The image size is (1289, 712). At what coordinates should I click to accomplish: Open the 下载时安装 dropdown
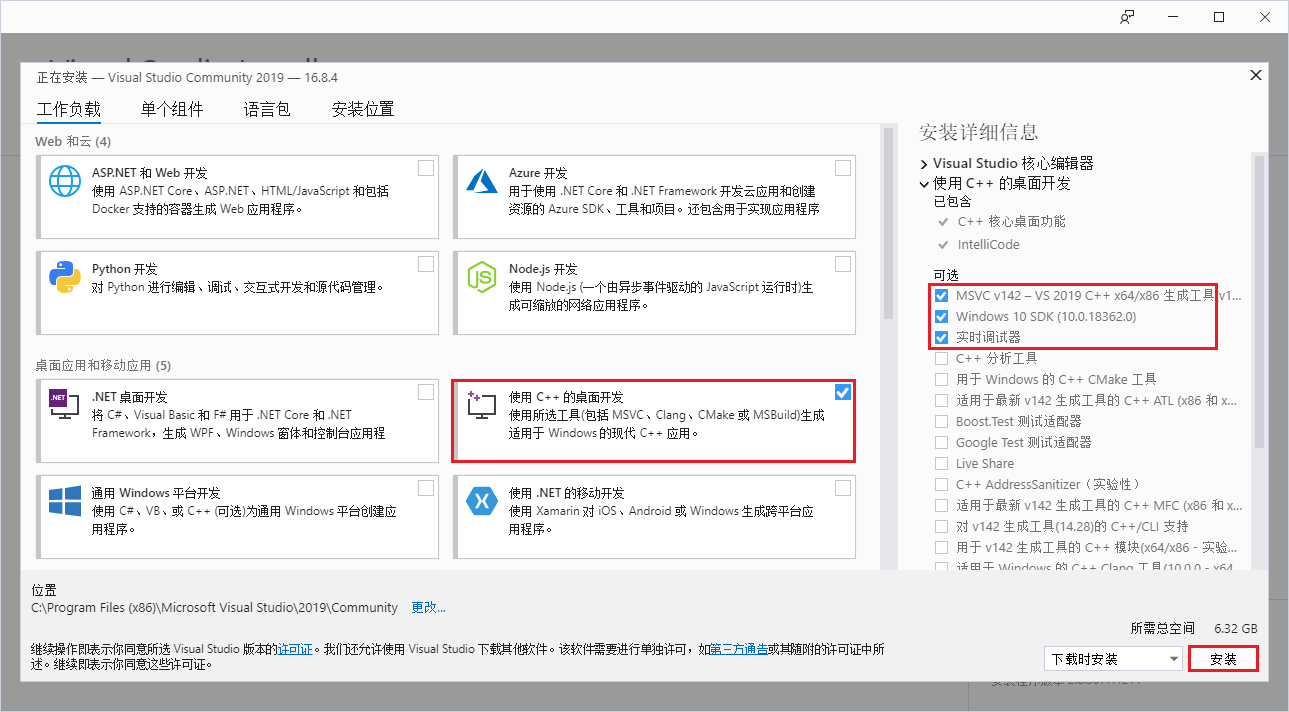tap(1112, 659)
